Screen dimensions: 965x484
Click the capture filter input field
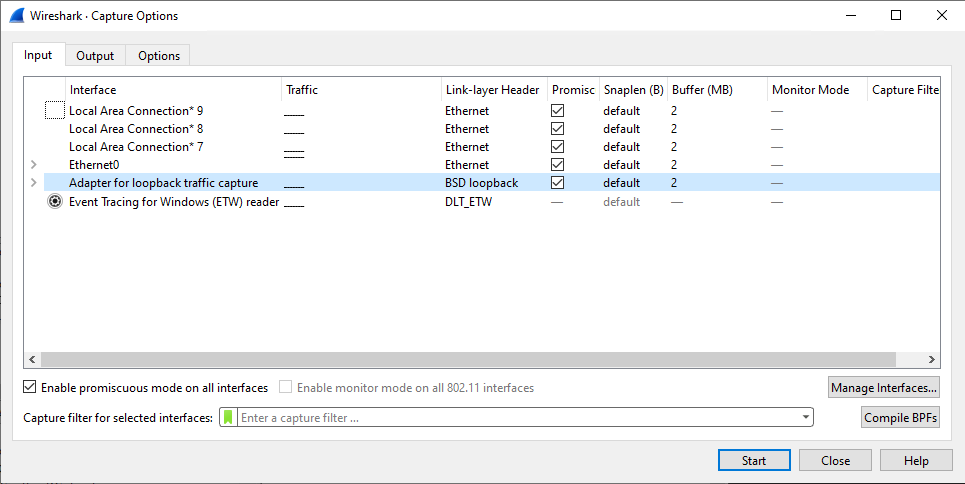519,417
